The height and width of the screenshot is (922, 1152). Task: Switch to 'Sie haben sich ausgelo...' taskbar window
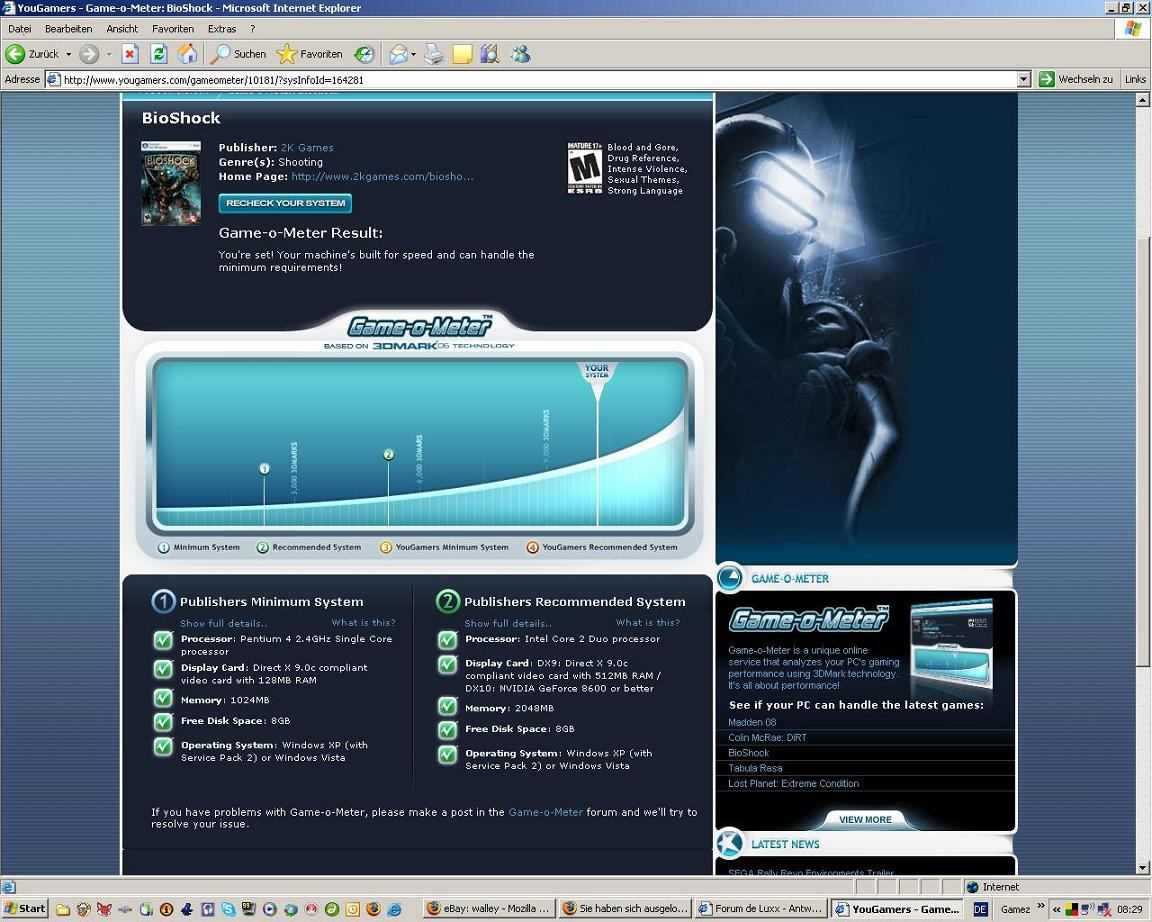tap(624, 909)
